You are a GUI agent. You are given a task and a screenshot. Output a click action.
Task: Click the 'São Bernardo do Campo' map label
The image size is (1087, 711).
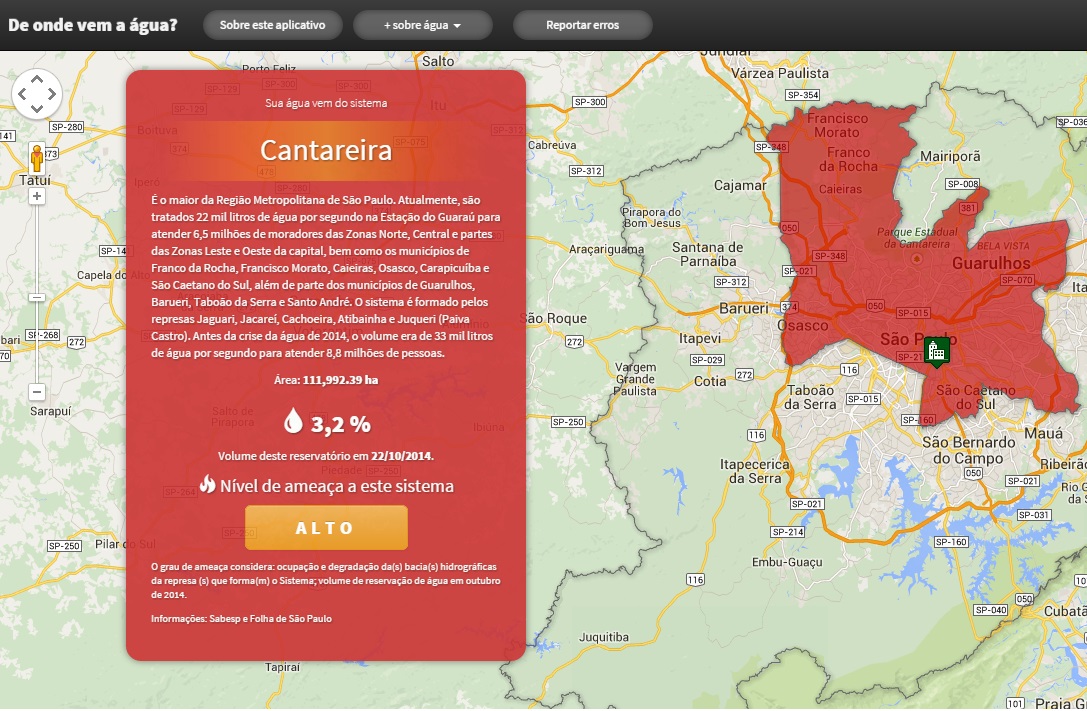point(968,450)
